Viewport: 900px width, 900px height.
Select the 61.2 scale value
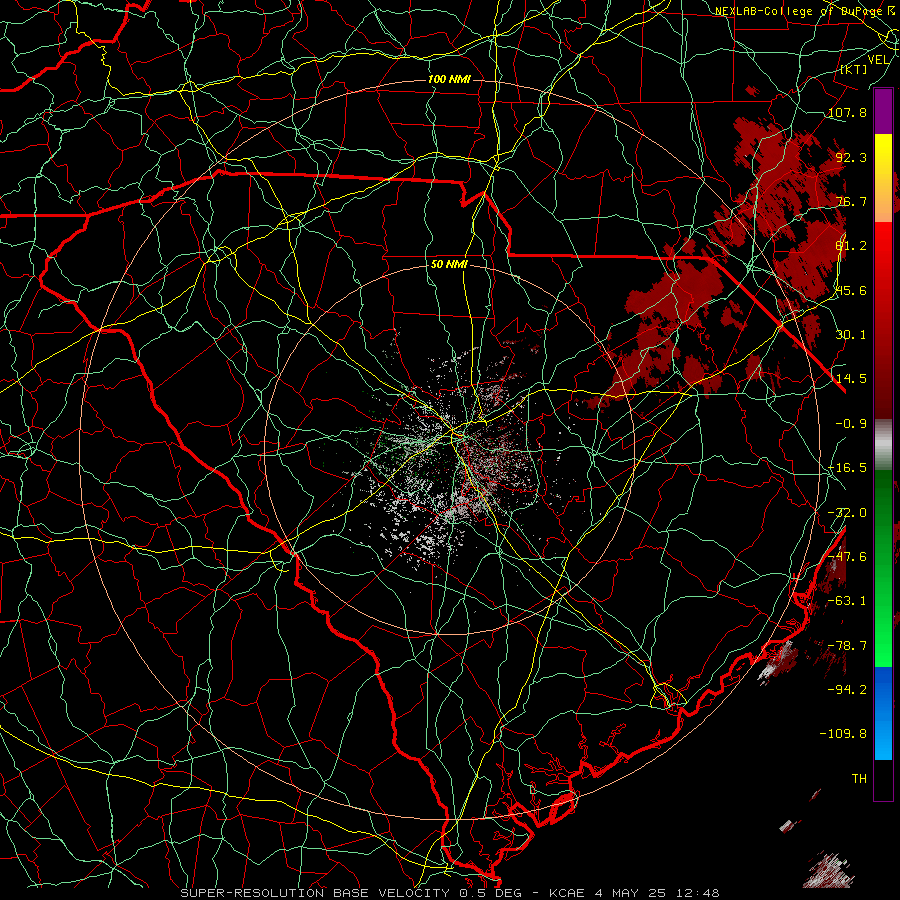(851, 246)
